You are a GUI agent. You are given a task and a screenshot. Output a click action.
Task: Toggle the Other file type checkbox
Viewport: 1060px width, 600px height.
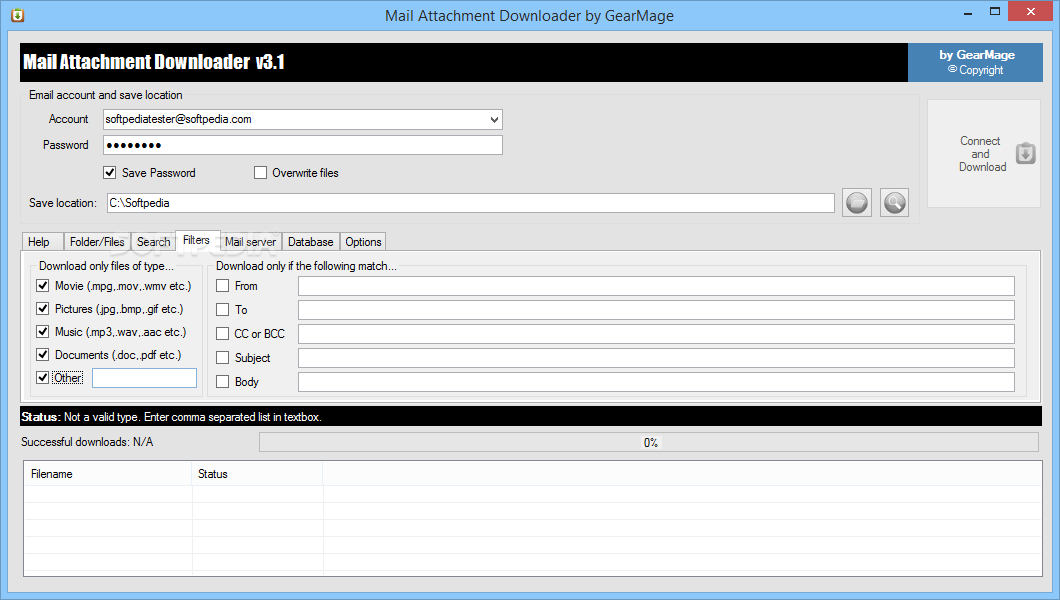pyautogui.click(x=43, y=377)
